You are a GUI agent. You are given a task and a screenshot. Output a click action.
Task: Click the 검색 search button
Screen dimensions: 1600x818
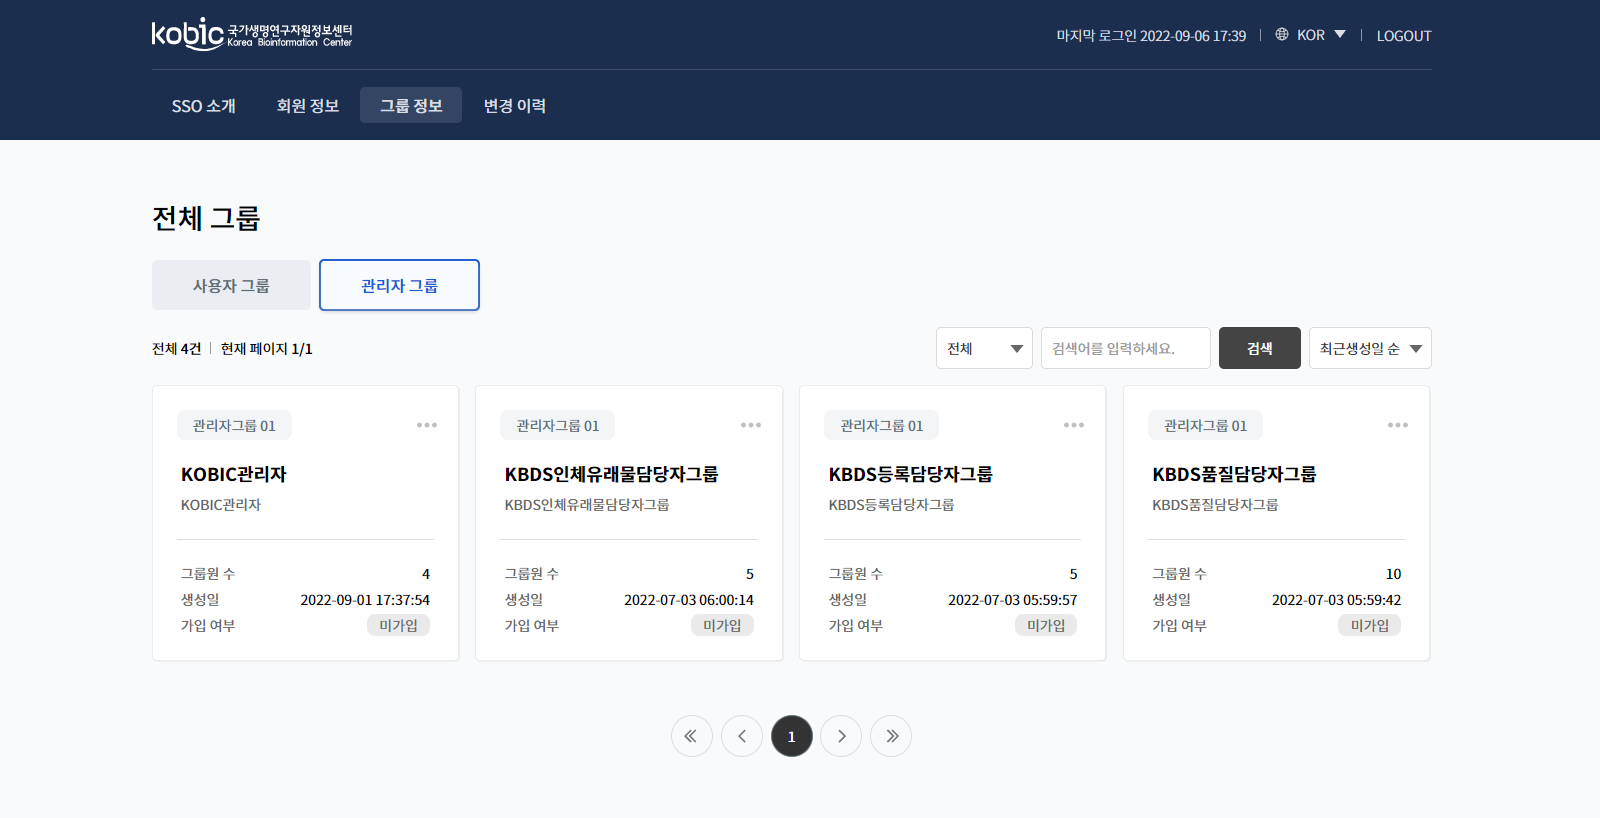coord(1260,348)
